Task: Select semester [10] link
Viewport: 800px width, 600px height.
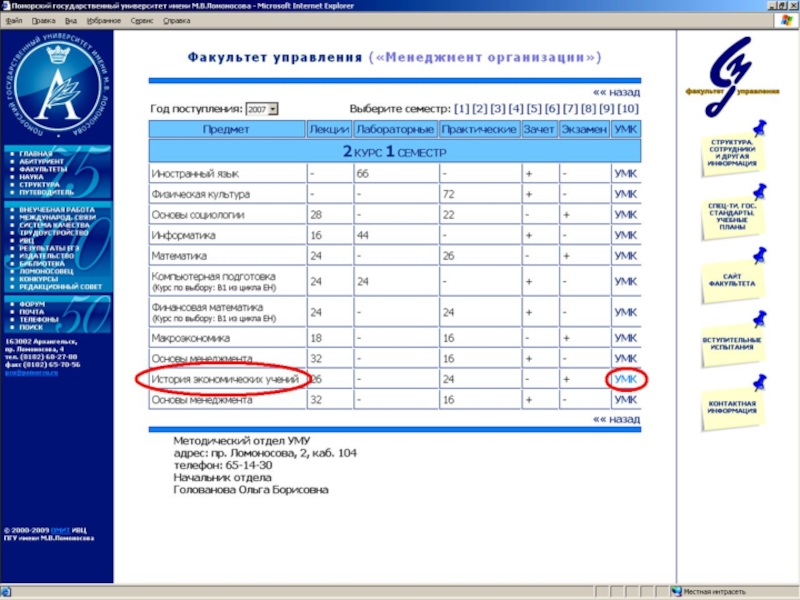Action: pyautogui.click(x=628, y=109)
